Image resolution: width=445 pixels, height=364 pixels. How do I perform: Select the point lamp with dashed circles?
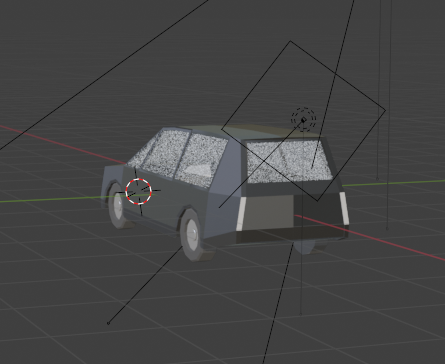[303, 119]
